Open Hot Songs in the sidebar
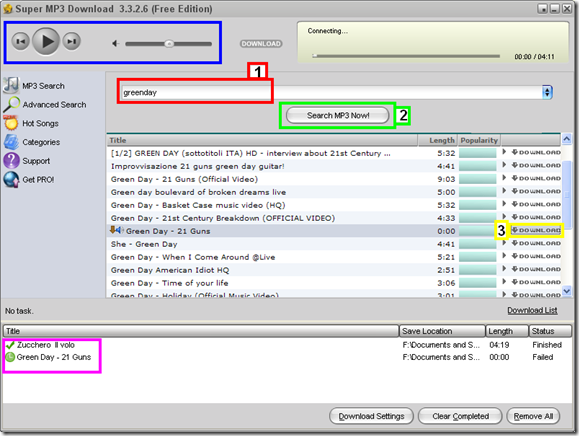Image resolution: width=579 pixels, height=436 pixels. pos(40,124)
